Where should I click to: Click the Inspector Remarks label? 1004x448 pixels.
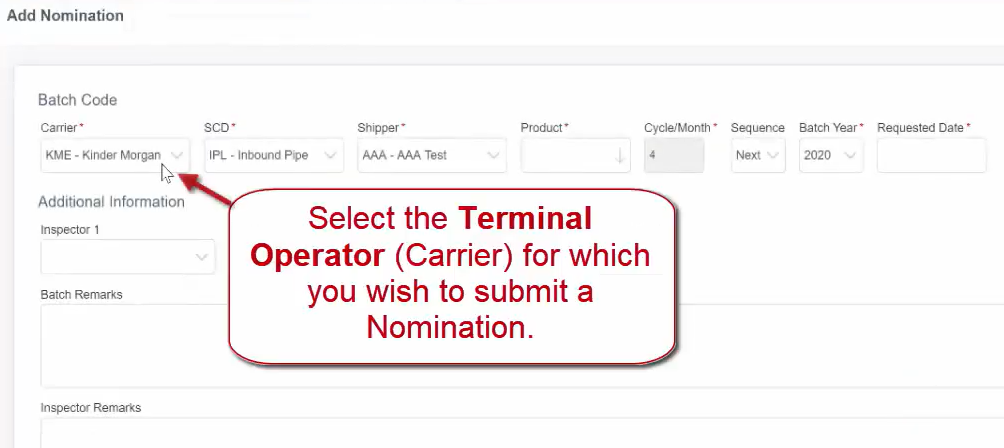pyautogui.click(x=90, y=408)
